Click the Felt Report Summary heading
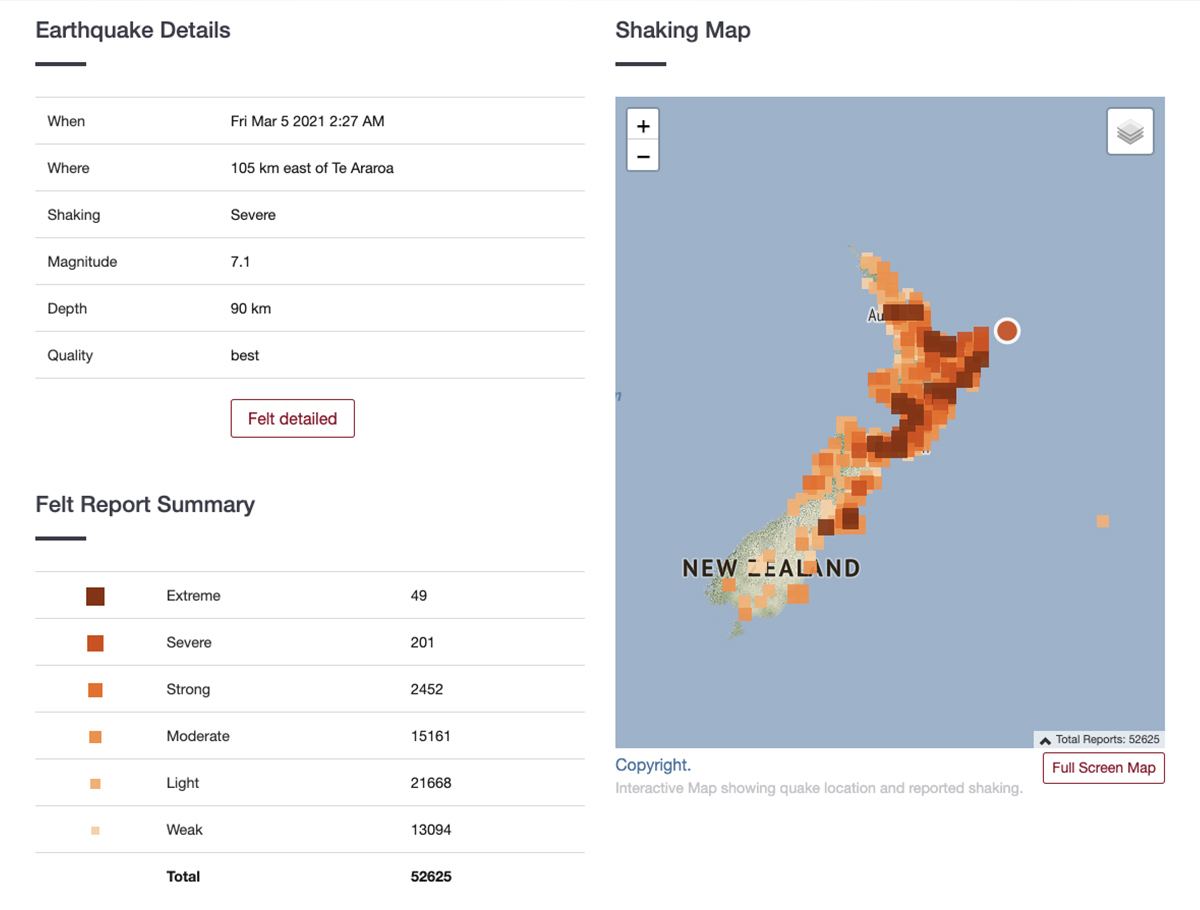 [x=145, y=504]
